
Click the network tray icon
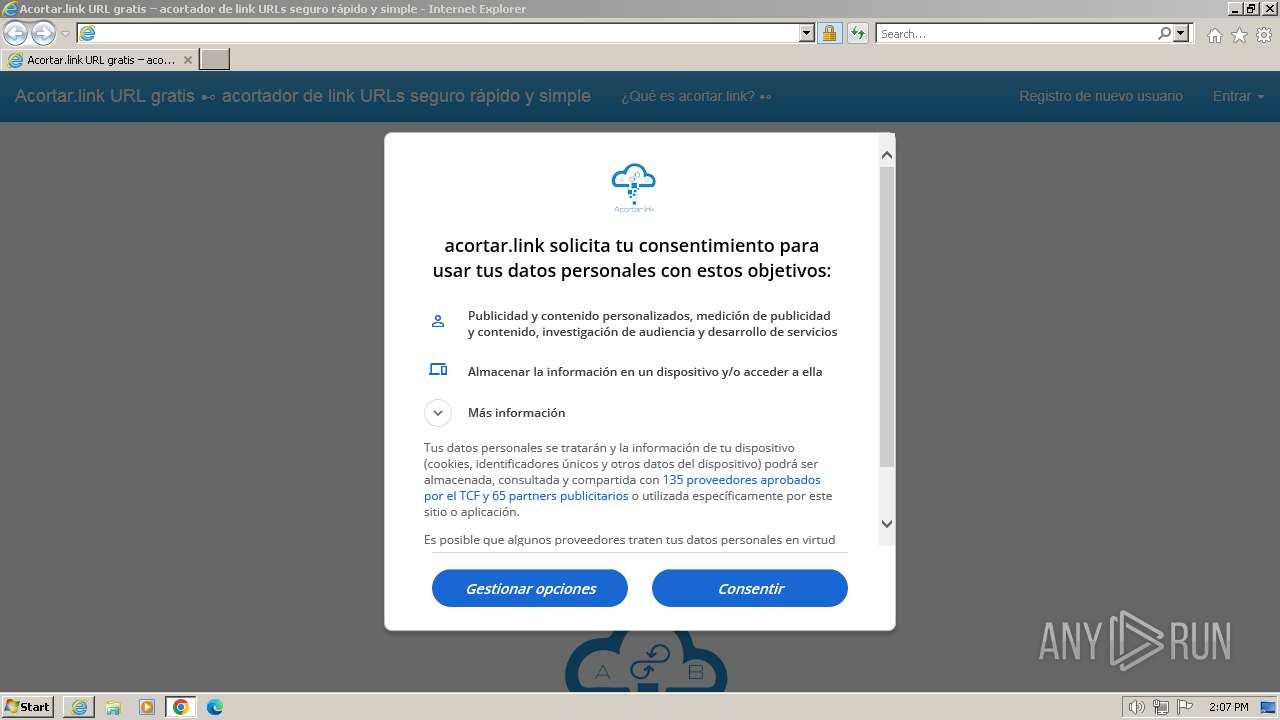(1161, 707)
